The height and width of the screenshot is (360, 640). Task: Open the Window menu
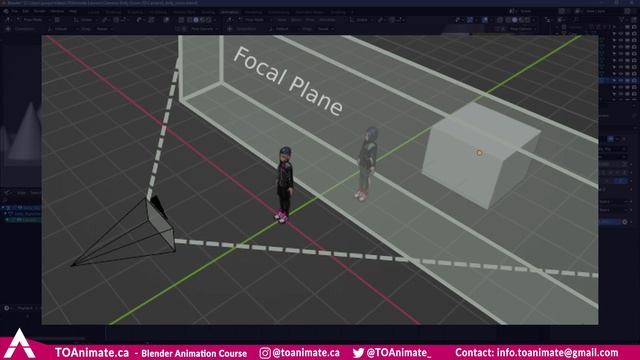(x=57, y=11)
